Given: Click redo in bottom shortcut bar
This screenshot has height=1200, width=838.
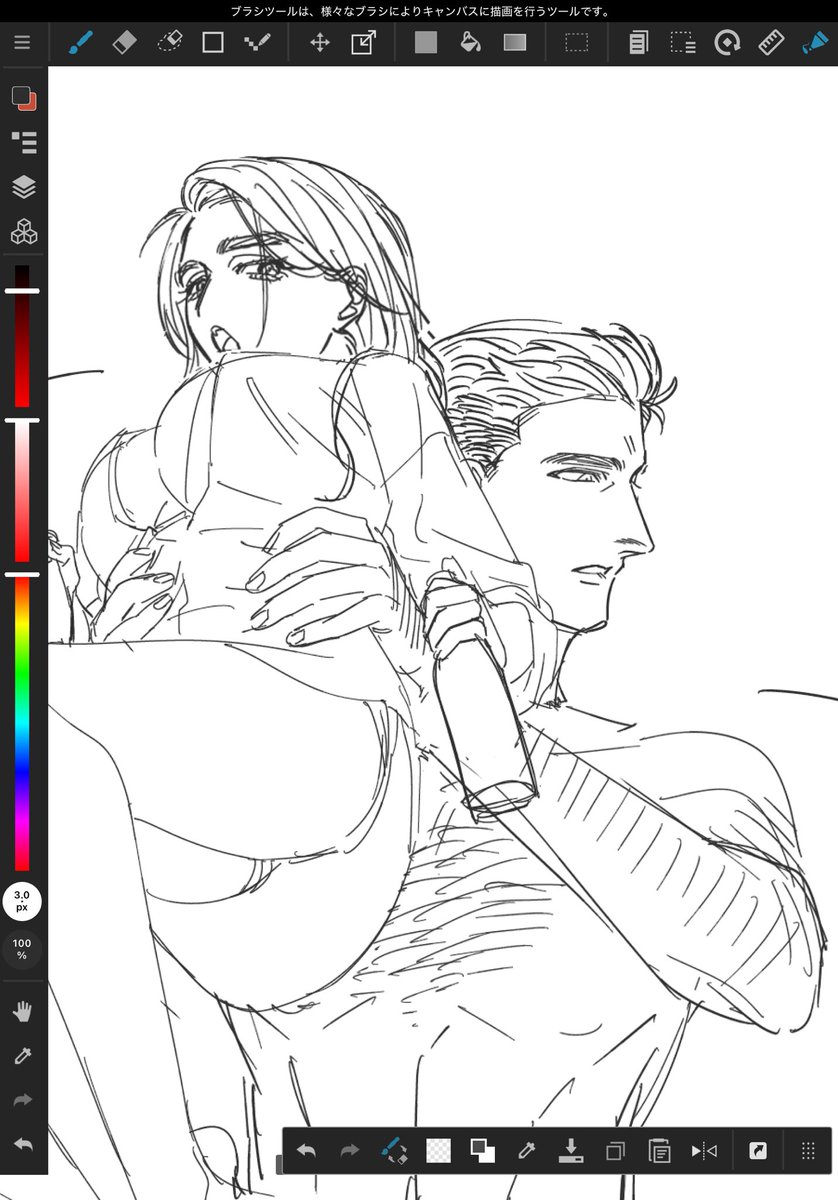Looking at the screenshot, I should 349,1151.
